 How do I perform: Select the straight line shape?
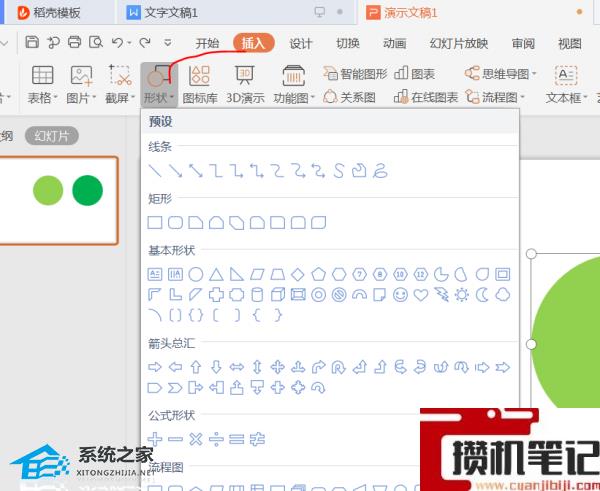155,171
